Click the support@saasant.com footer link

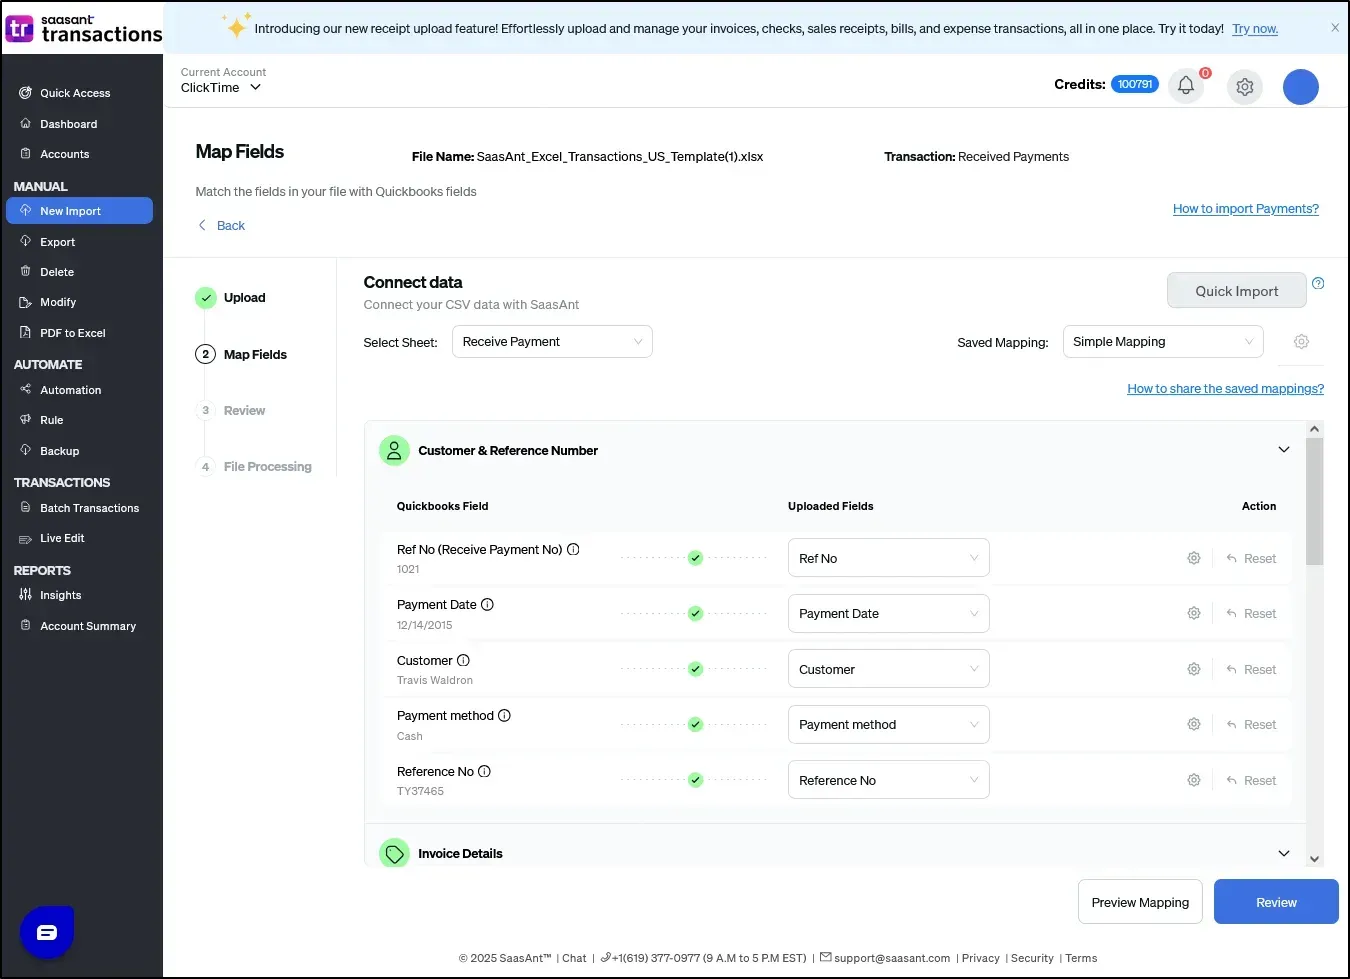point(892,958)
